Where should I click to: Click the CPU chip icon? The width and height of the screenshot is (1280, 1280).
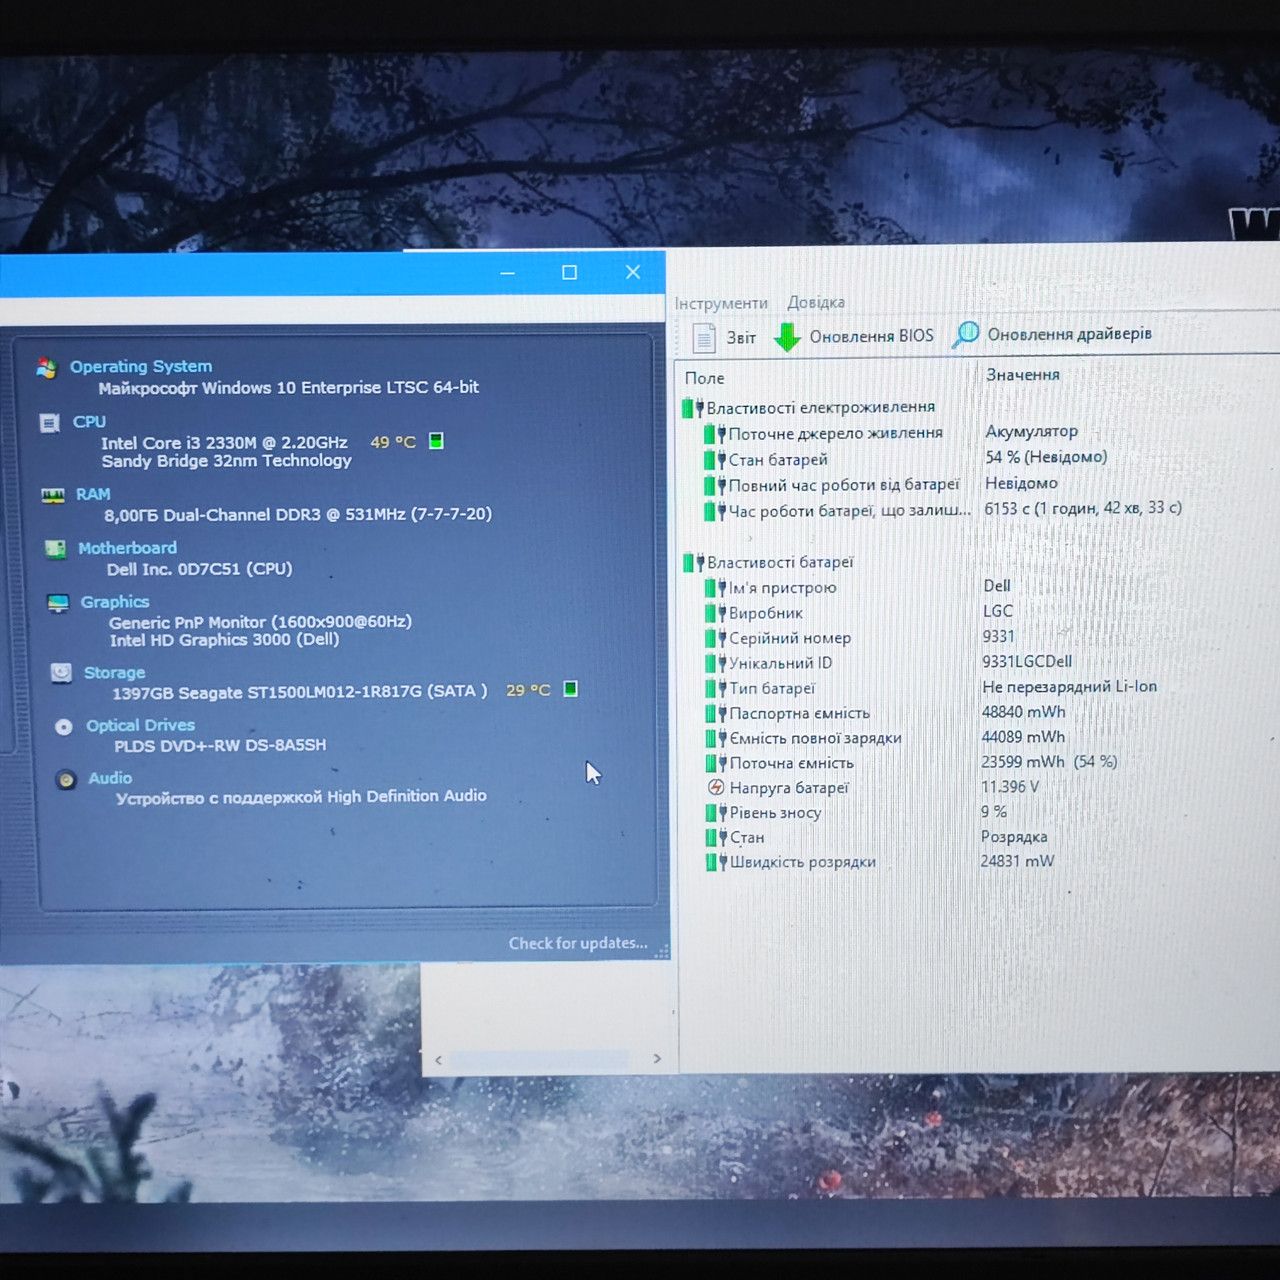tap(49, 423)
